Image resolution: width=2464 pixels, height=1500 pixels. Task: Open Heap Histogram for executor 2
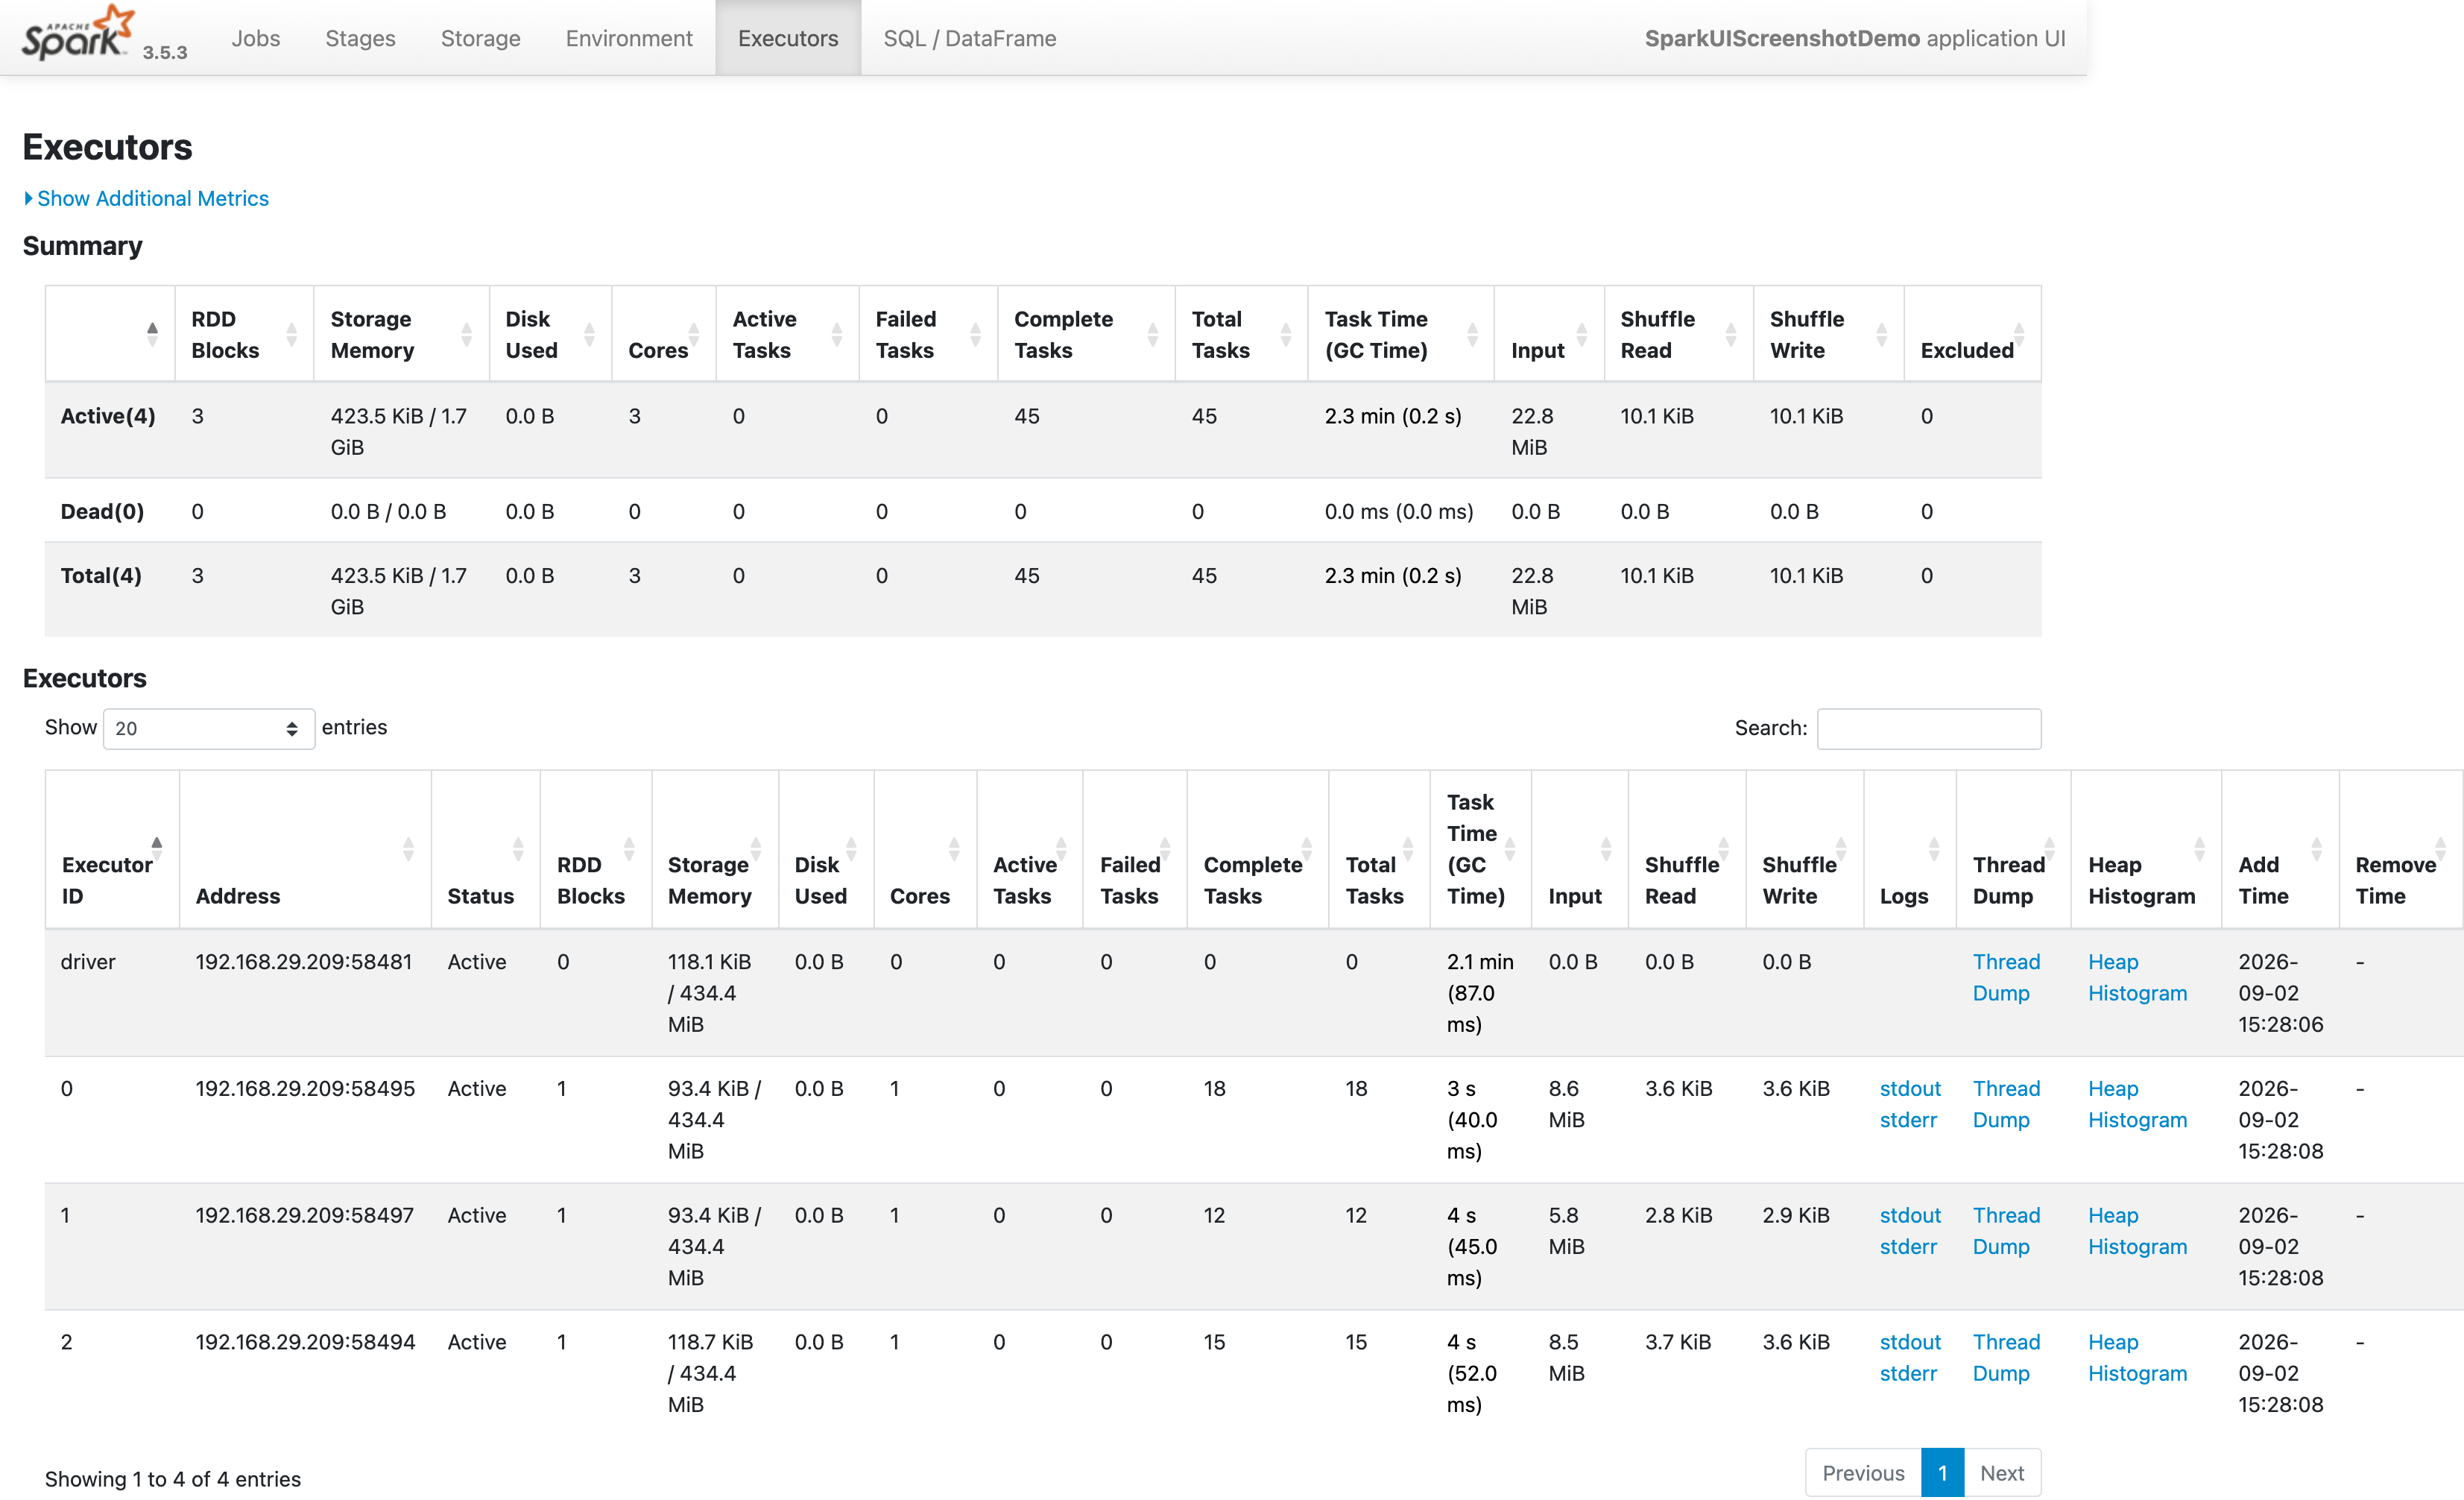pyautogui.click(x=2137, y=1357)
